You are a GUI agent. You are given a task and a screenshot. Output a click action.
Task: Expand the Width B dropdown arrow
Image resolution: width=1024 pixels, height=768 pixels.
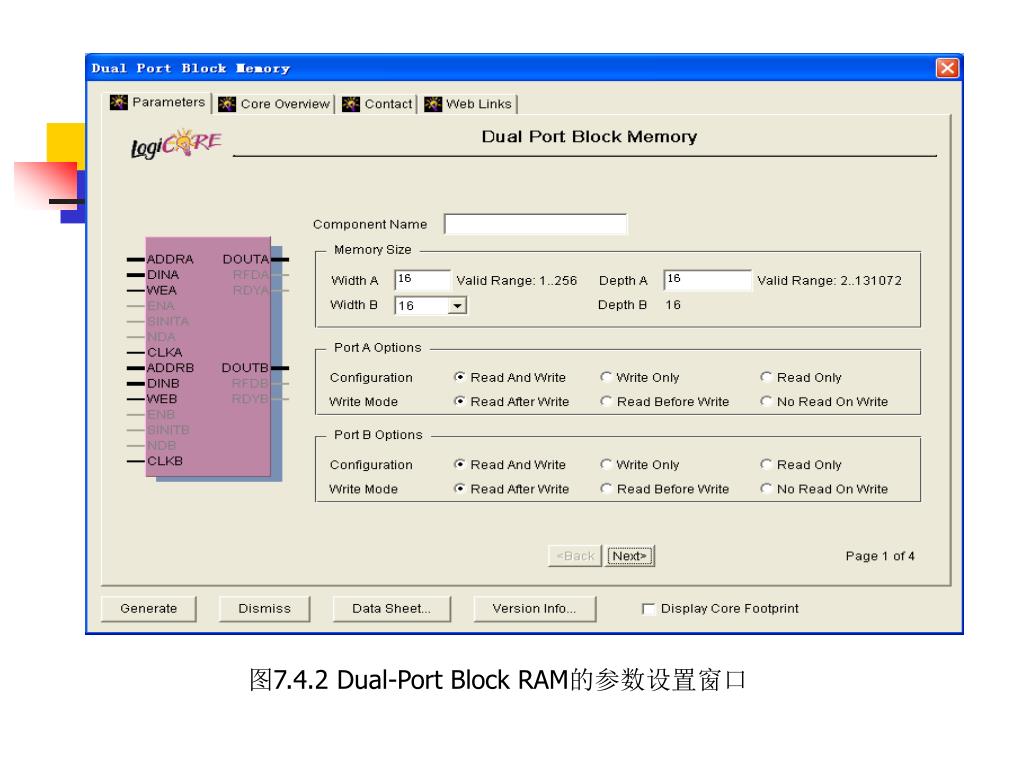click(x=458, y=306)
